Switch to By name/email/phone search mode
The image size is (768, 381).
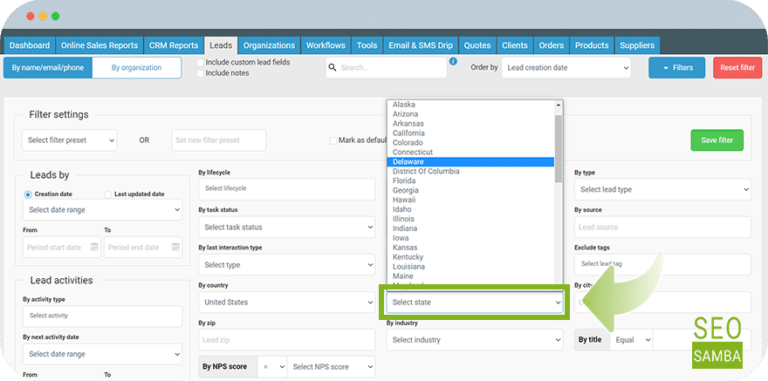tap(48, 68)
